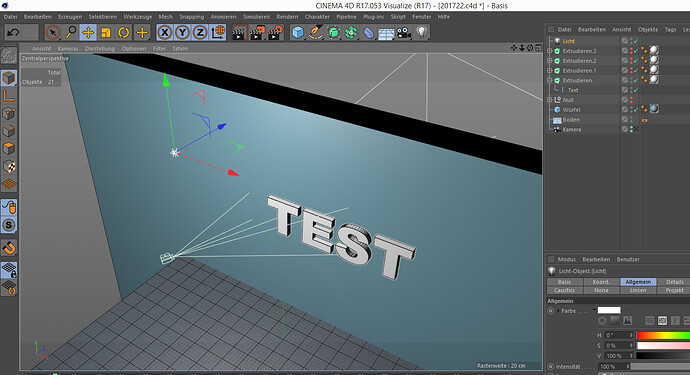
Task: Toggle Extrudieren.3 enable checkmark
Action: click(x=636, y=51)
